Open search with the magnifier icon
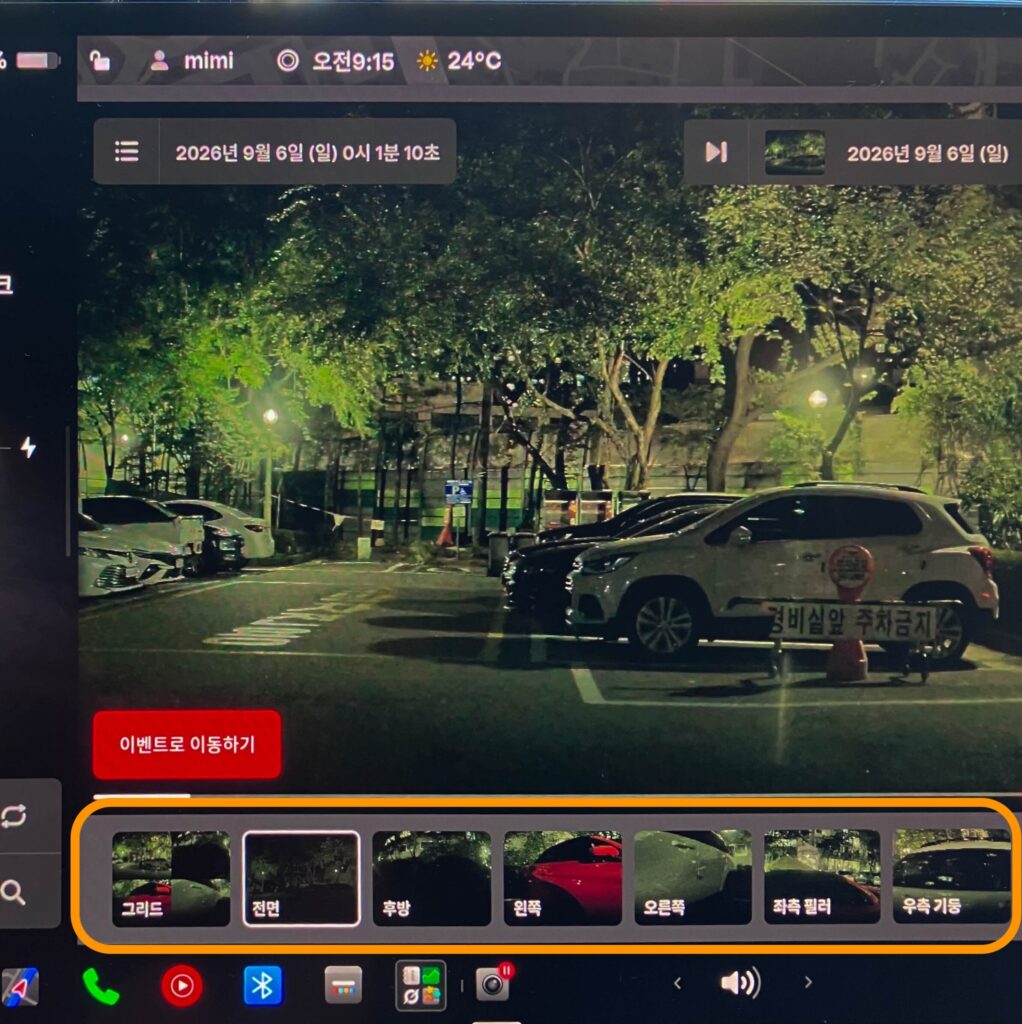The image size is (1022, 1024). click(x=13, y=891)
